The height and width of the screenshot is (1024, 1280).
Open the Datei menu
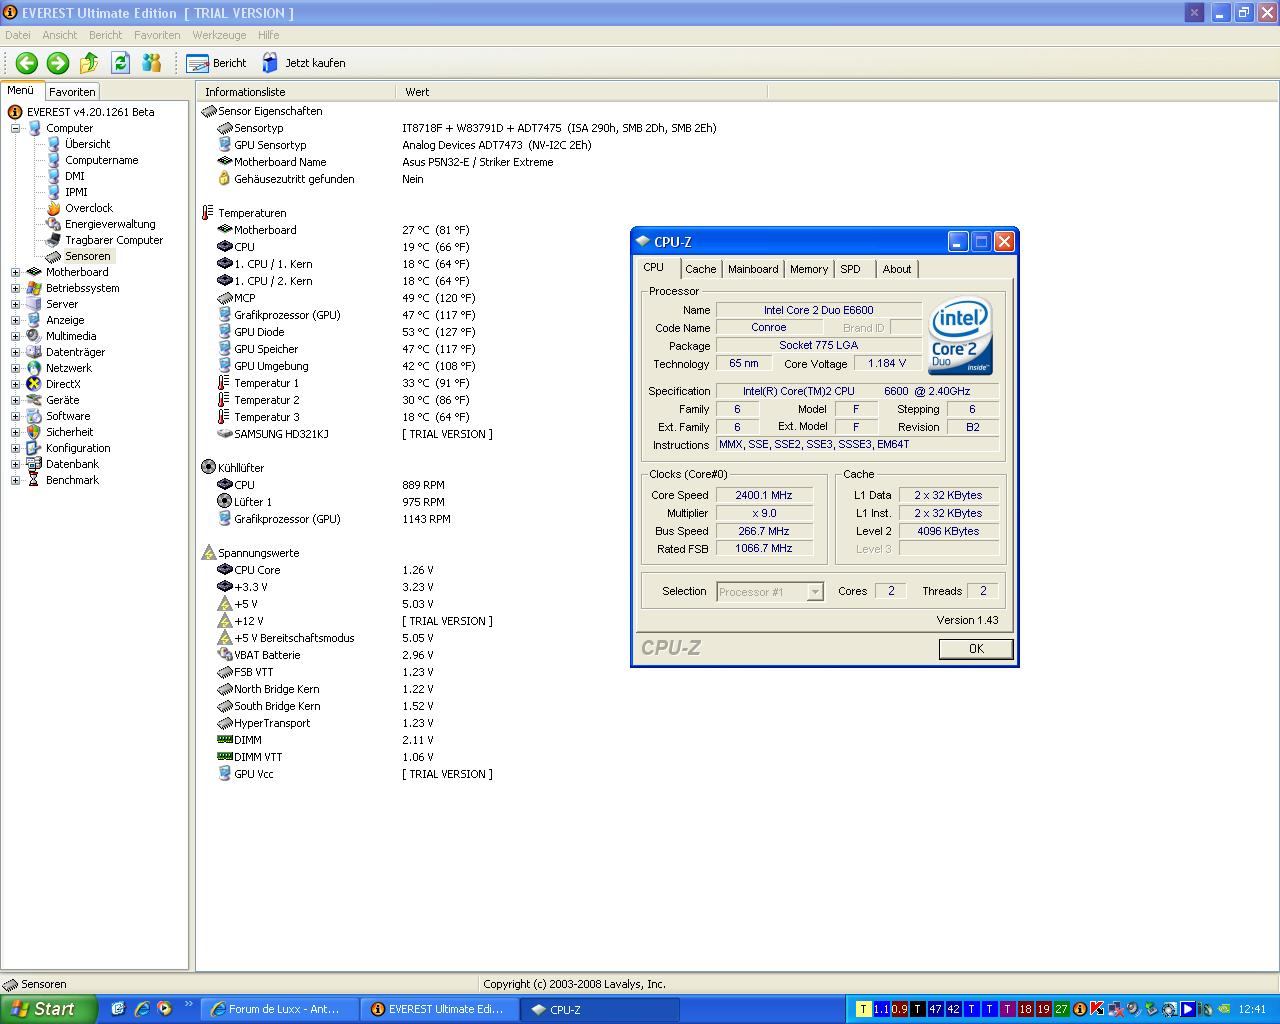[18, 35]
